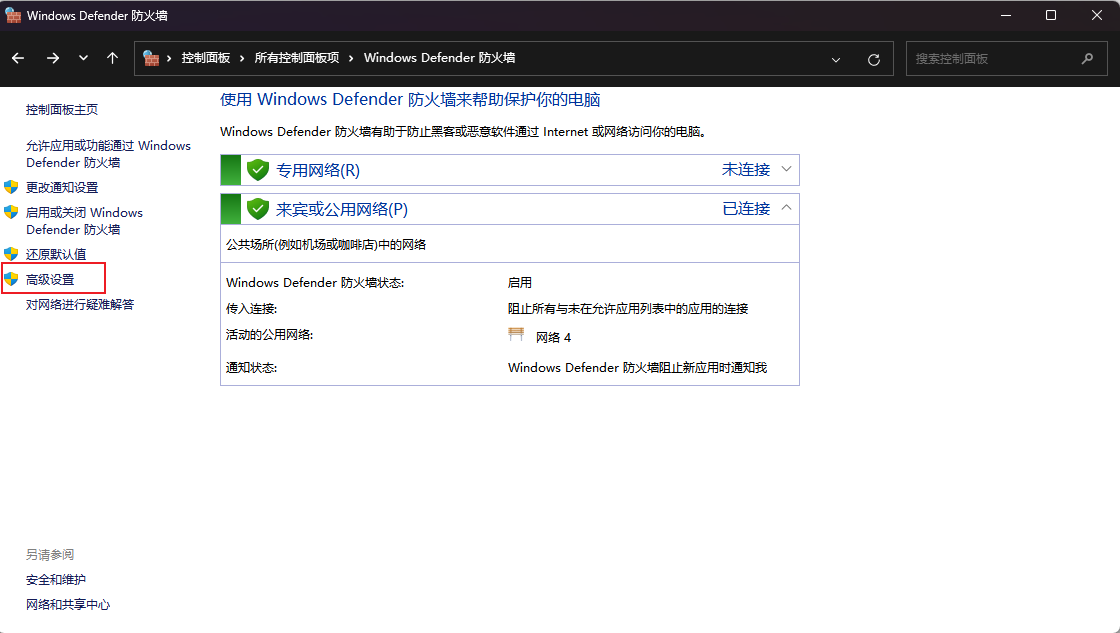Click the shield icon beside 更改通知设置

click(11, 187)
